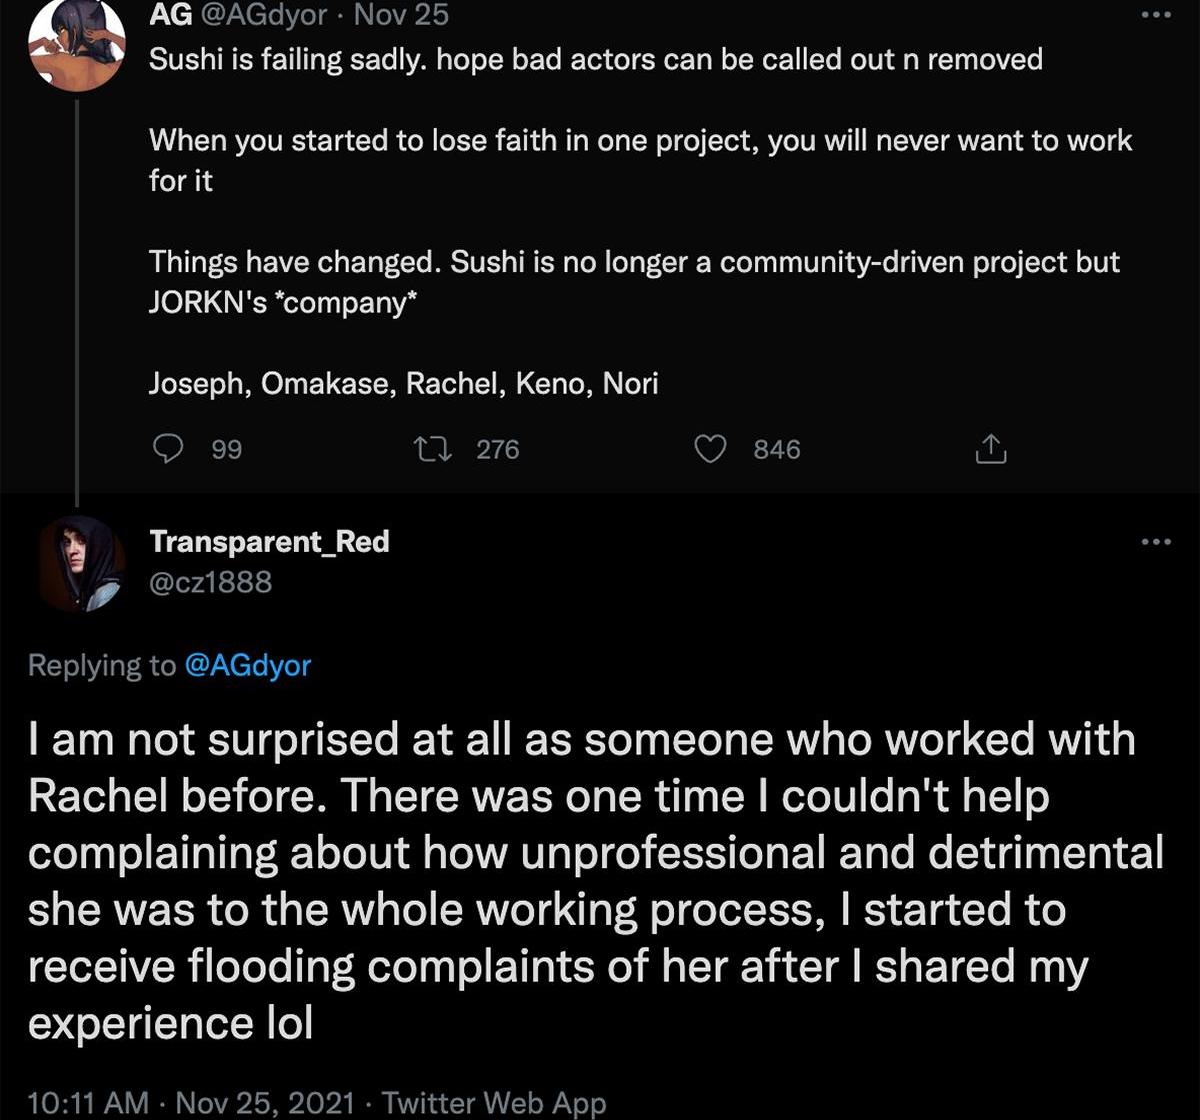This screenshot has width=1200, height=1120.
Task: Open Transparent_Red's profile avatar
Action: click(x=81, y=562)
